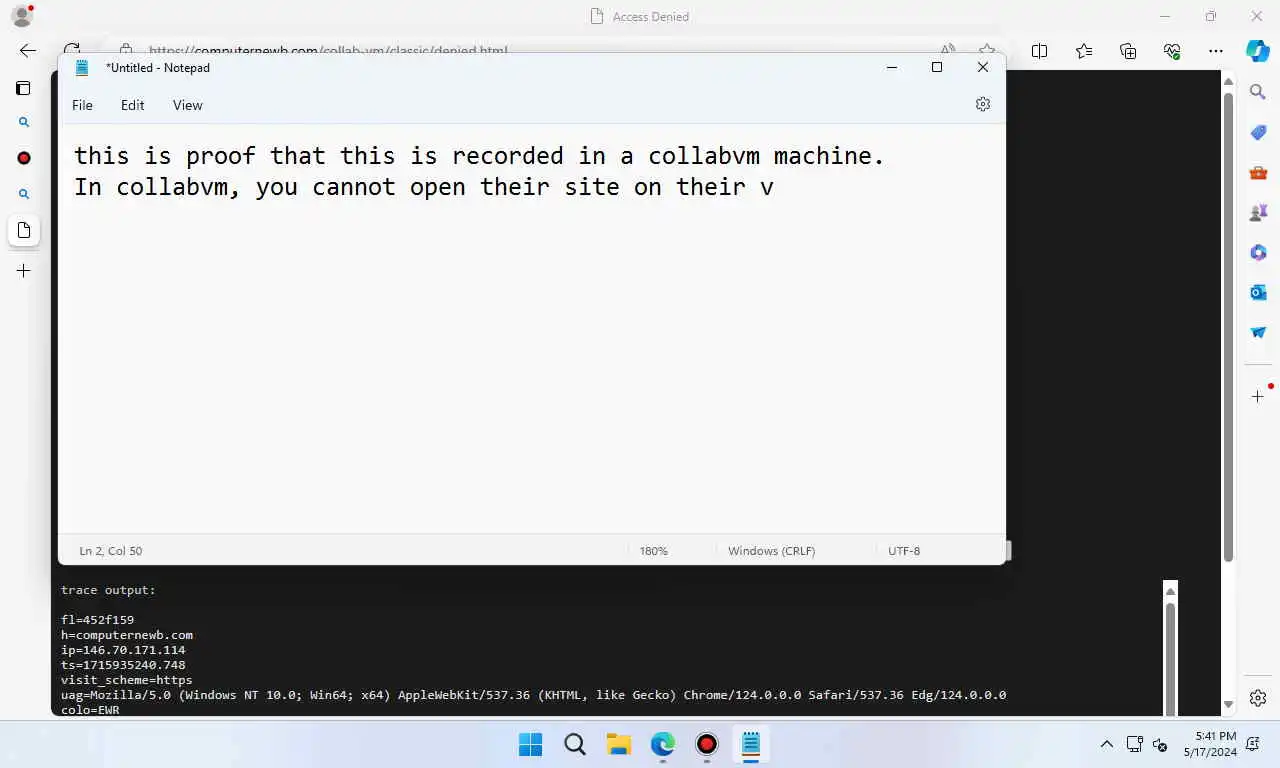
Task: Close the Untitled Notepad window
Action: pos(983,67)
